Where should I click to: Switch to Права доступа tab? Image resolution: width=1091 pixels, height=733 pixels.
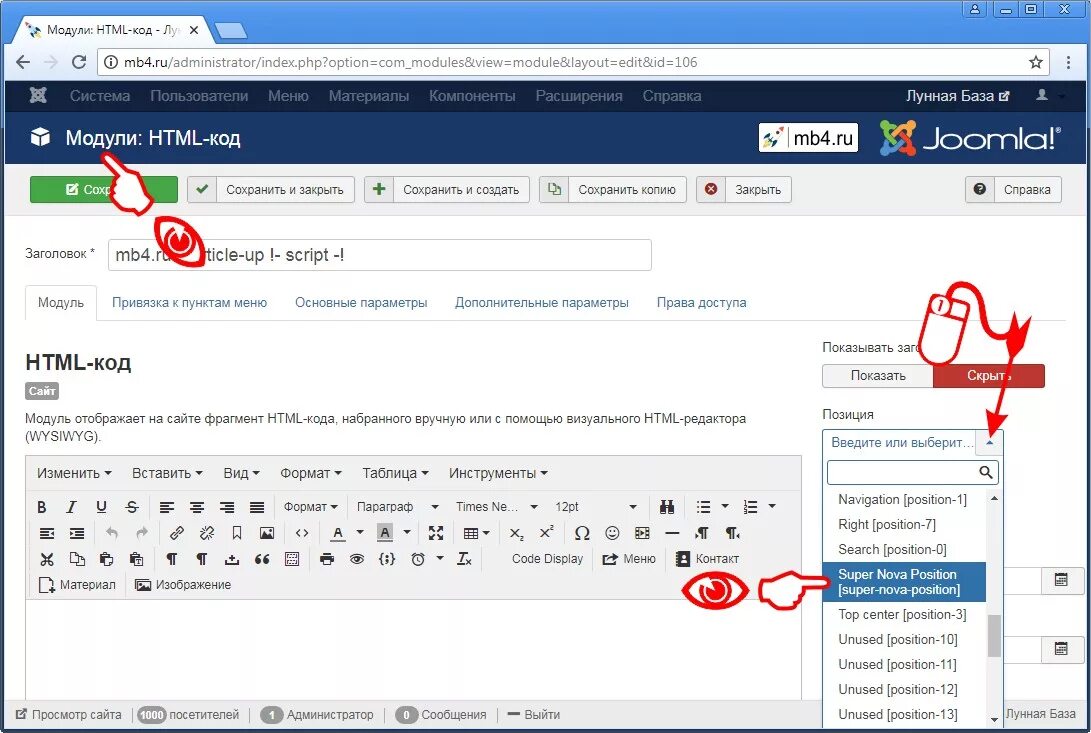(701, 303)
